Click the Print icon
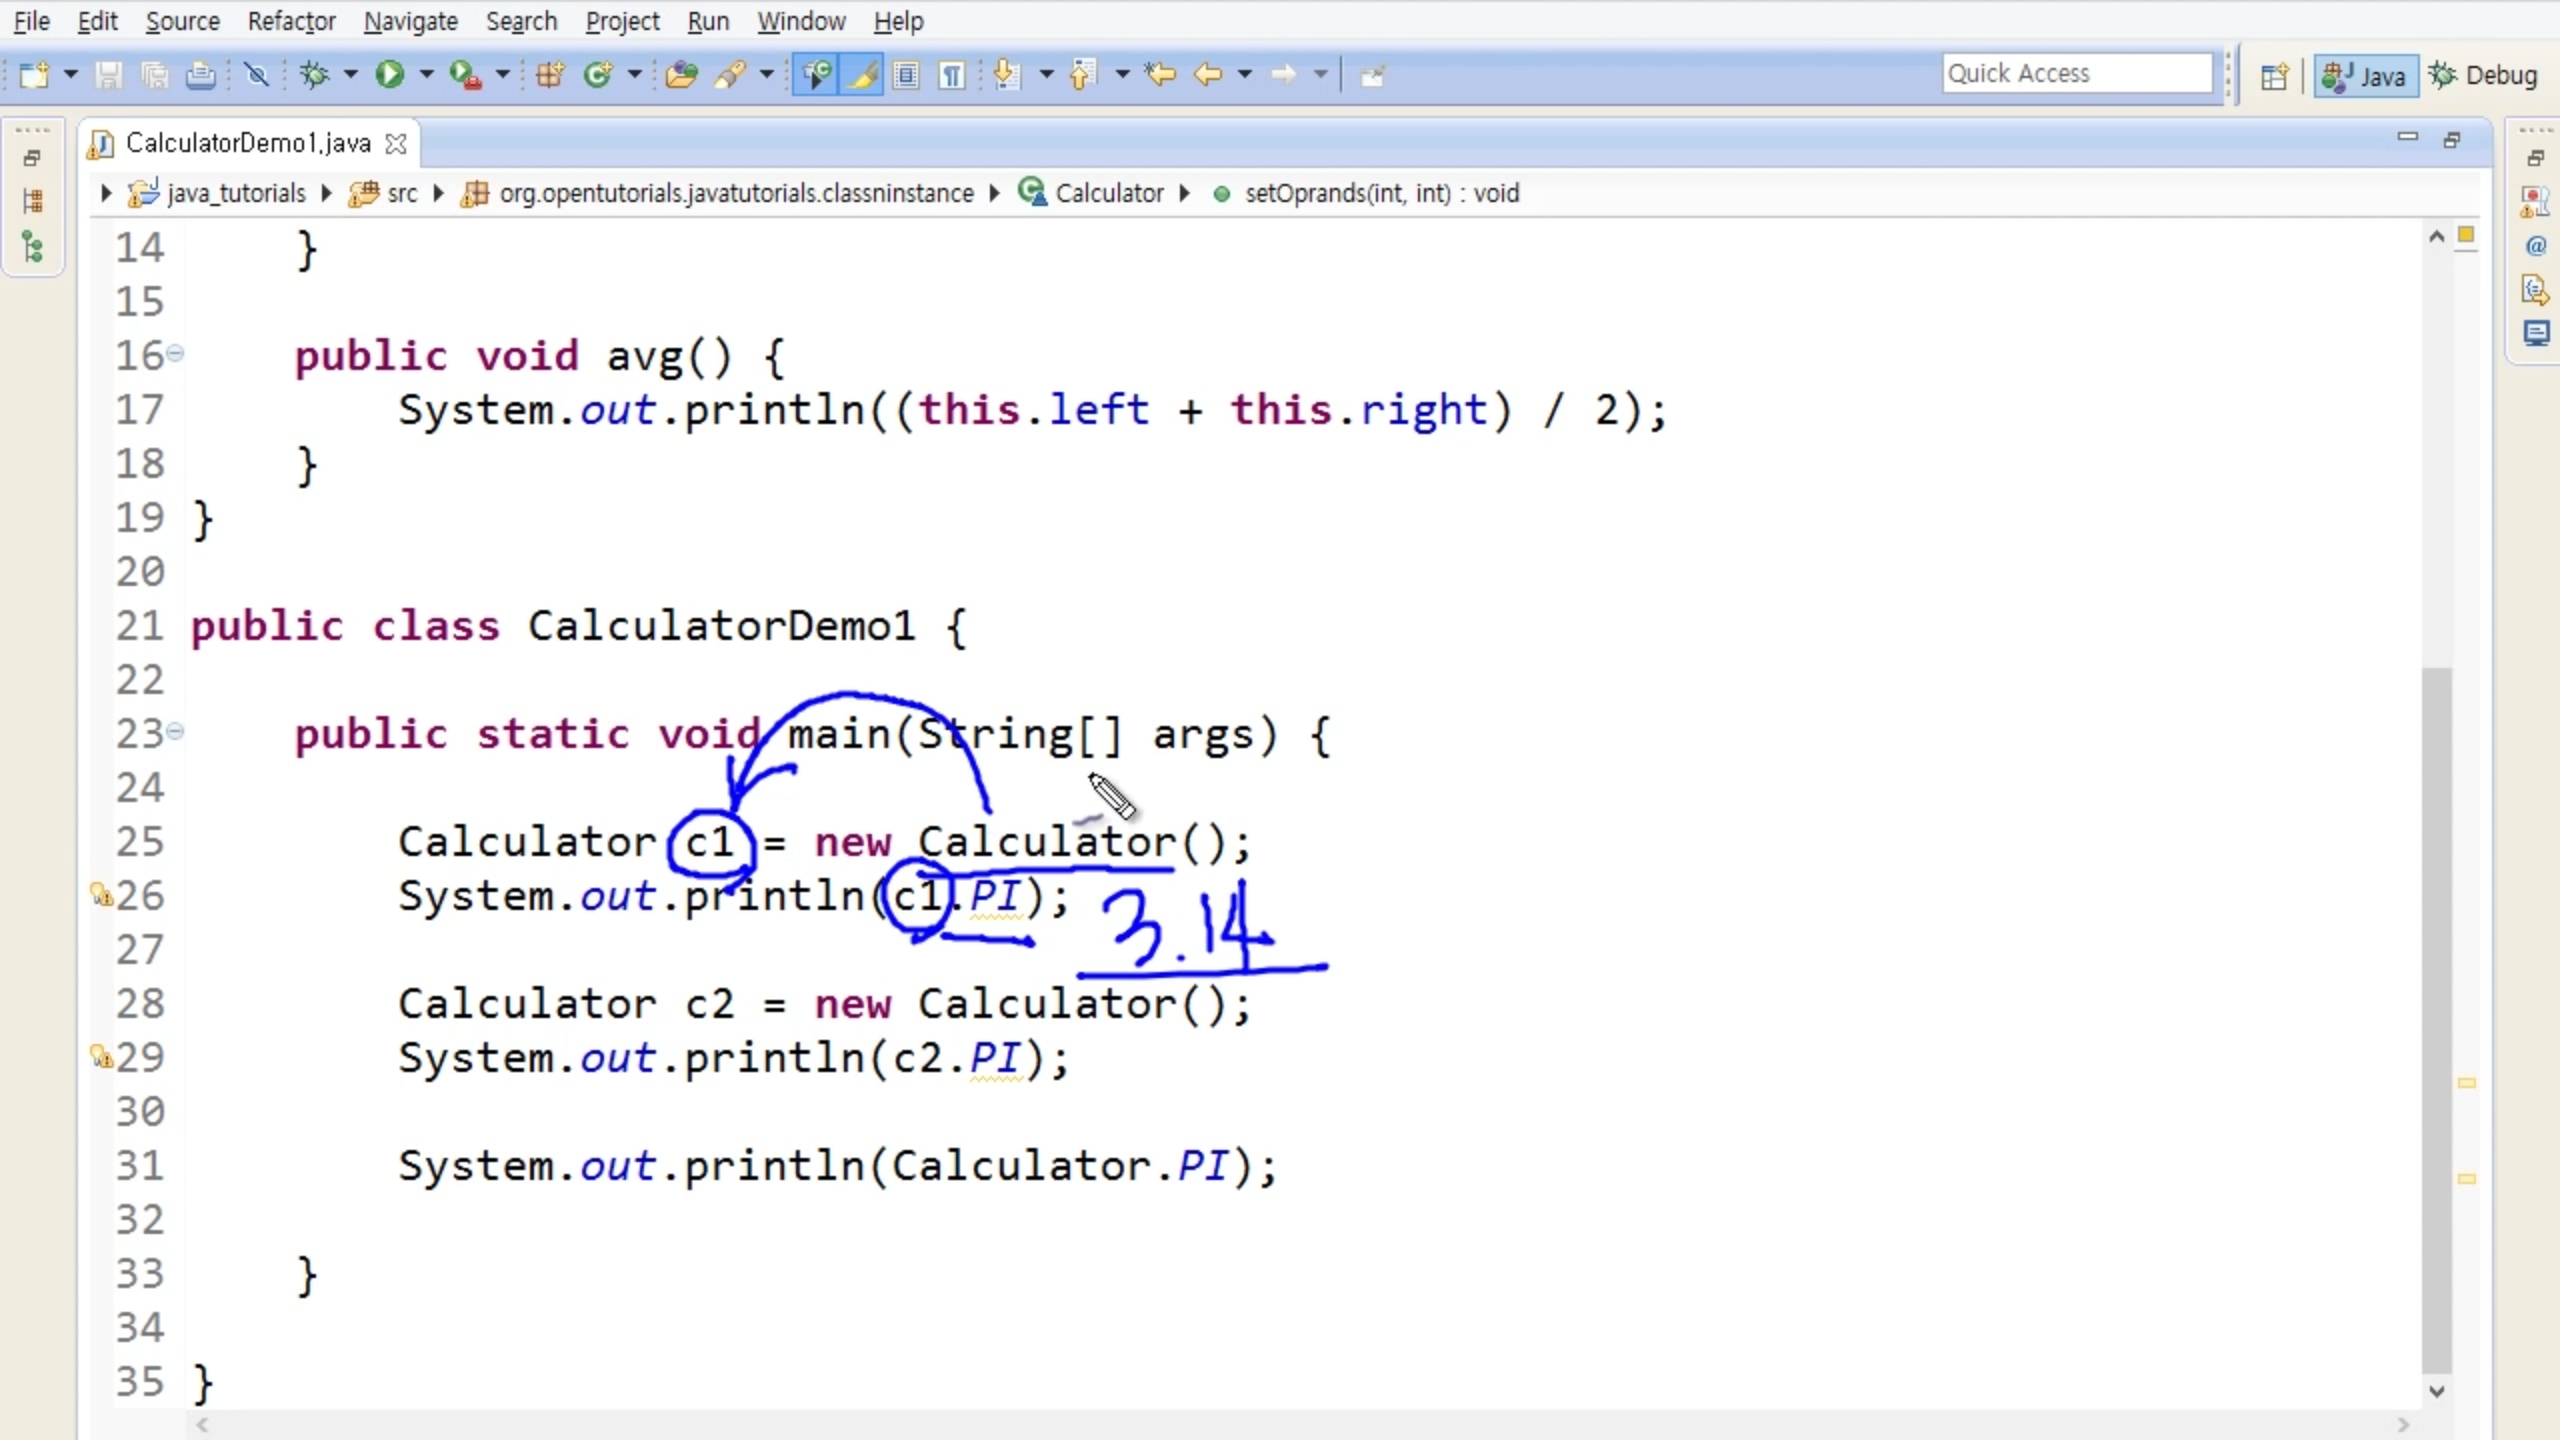 click(201, 75)
